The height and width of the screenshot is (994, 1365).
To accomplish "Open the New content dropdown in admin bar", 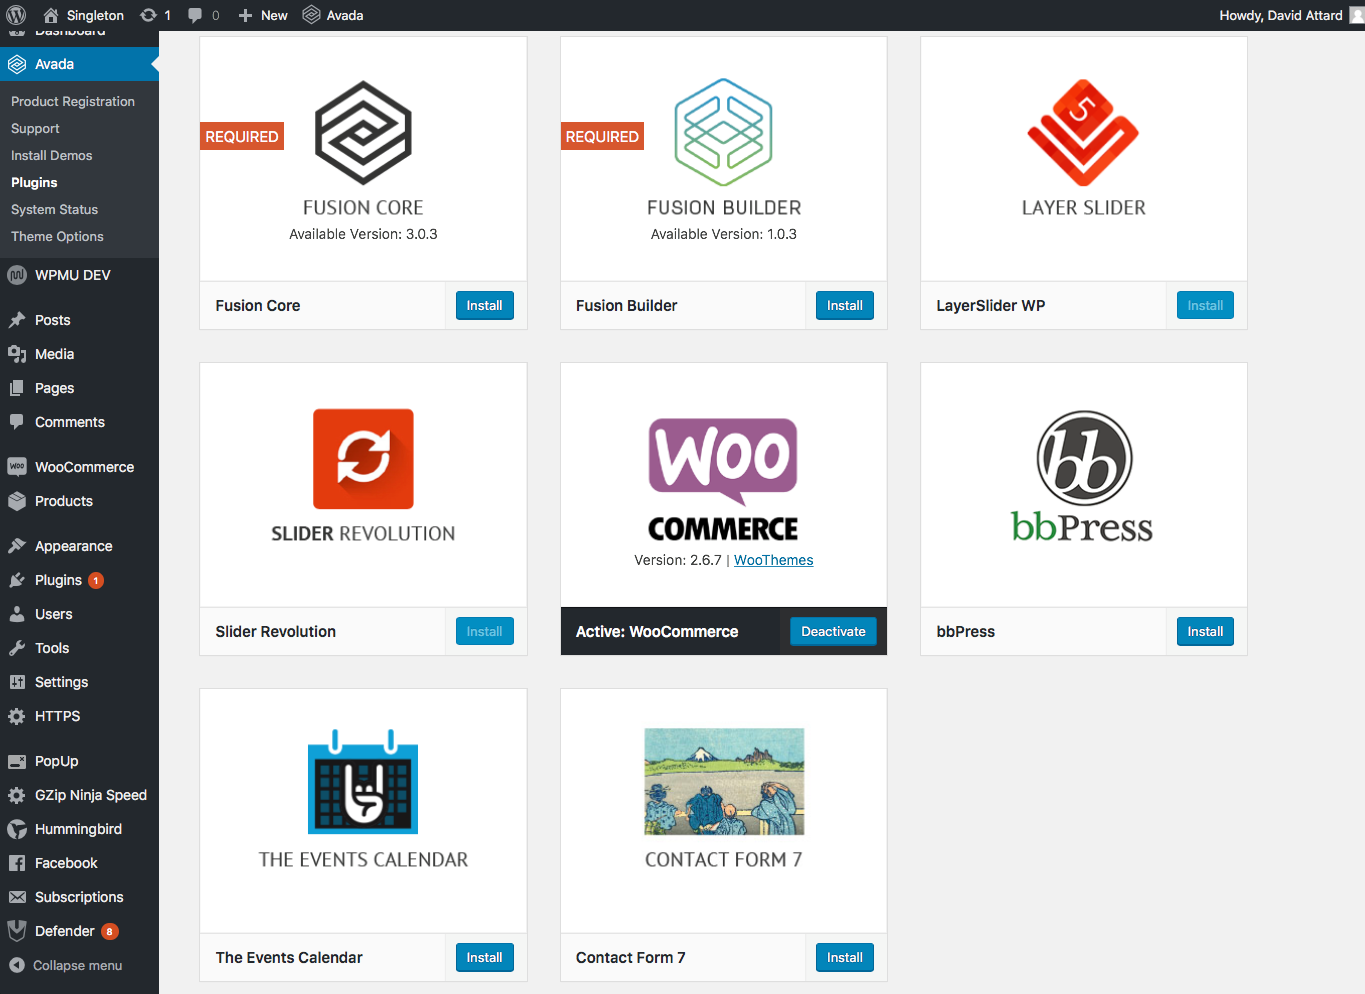I will click(x=263, y=15).
